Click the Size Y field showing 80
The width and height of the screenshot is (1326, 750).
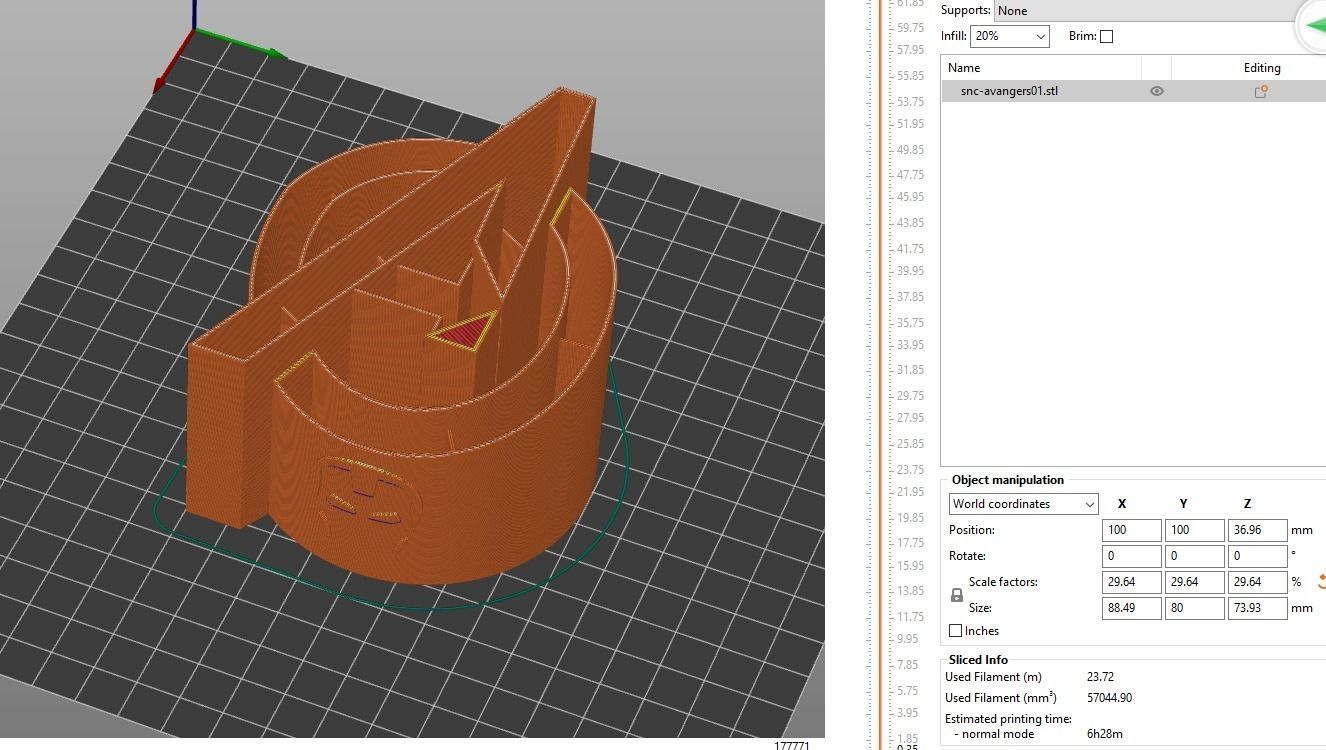pos(1194,608)
